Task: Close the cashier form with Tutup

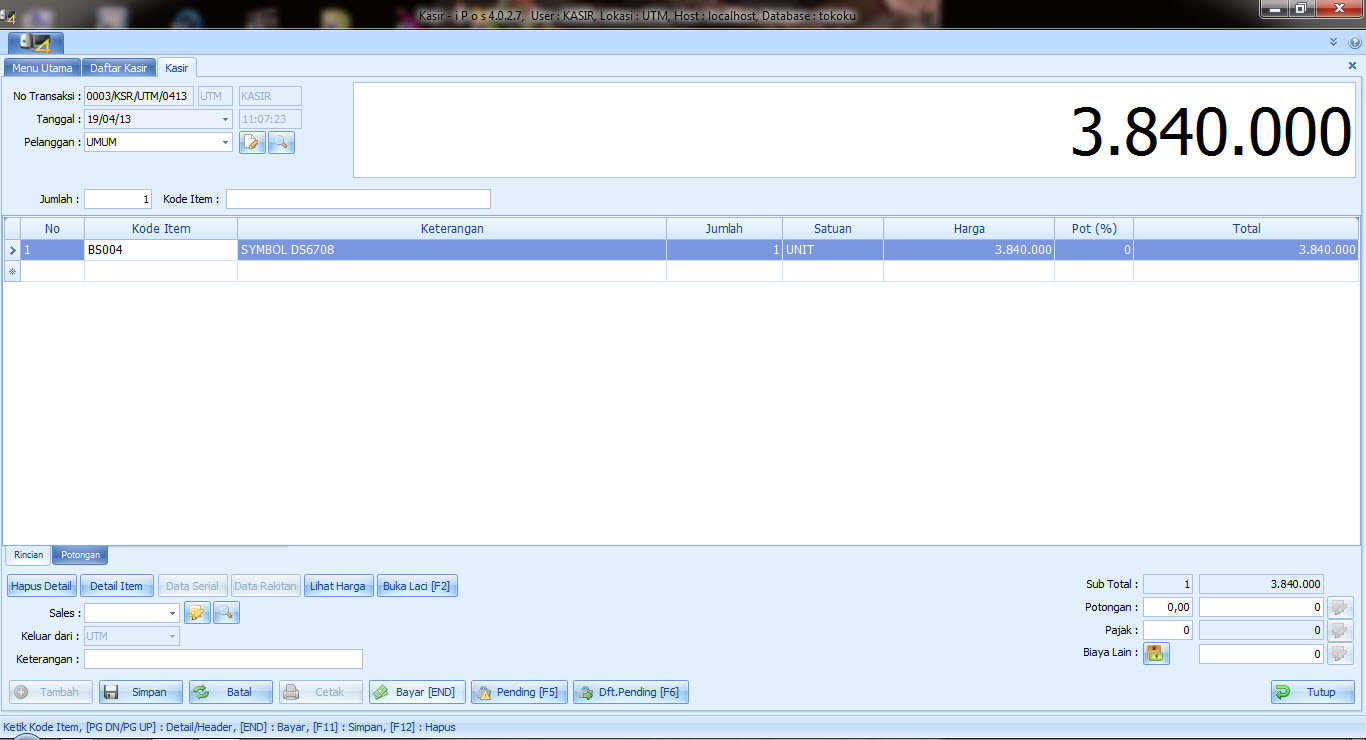Action: coord(1313,692)
